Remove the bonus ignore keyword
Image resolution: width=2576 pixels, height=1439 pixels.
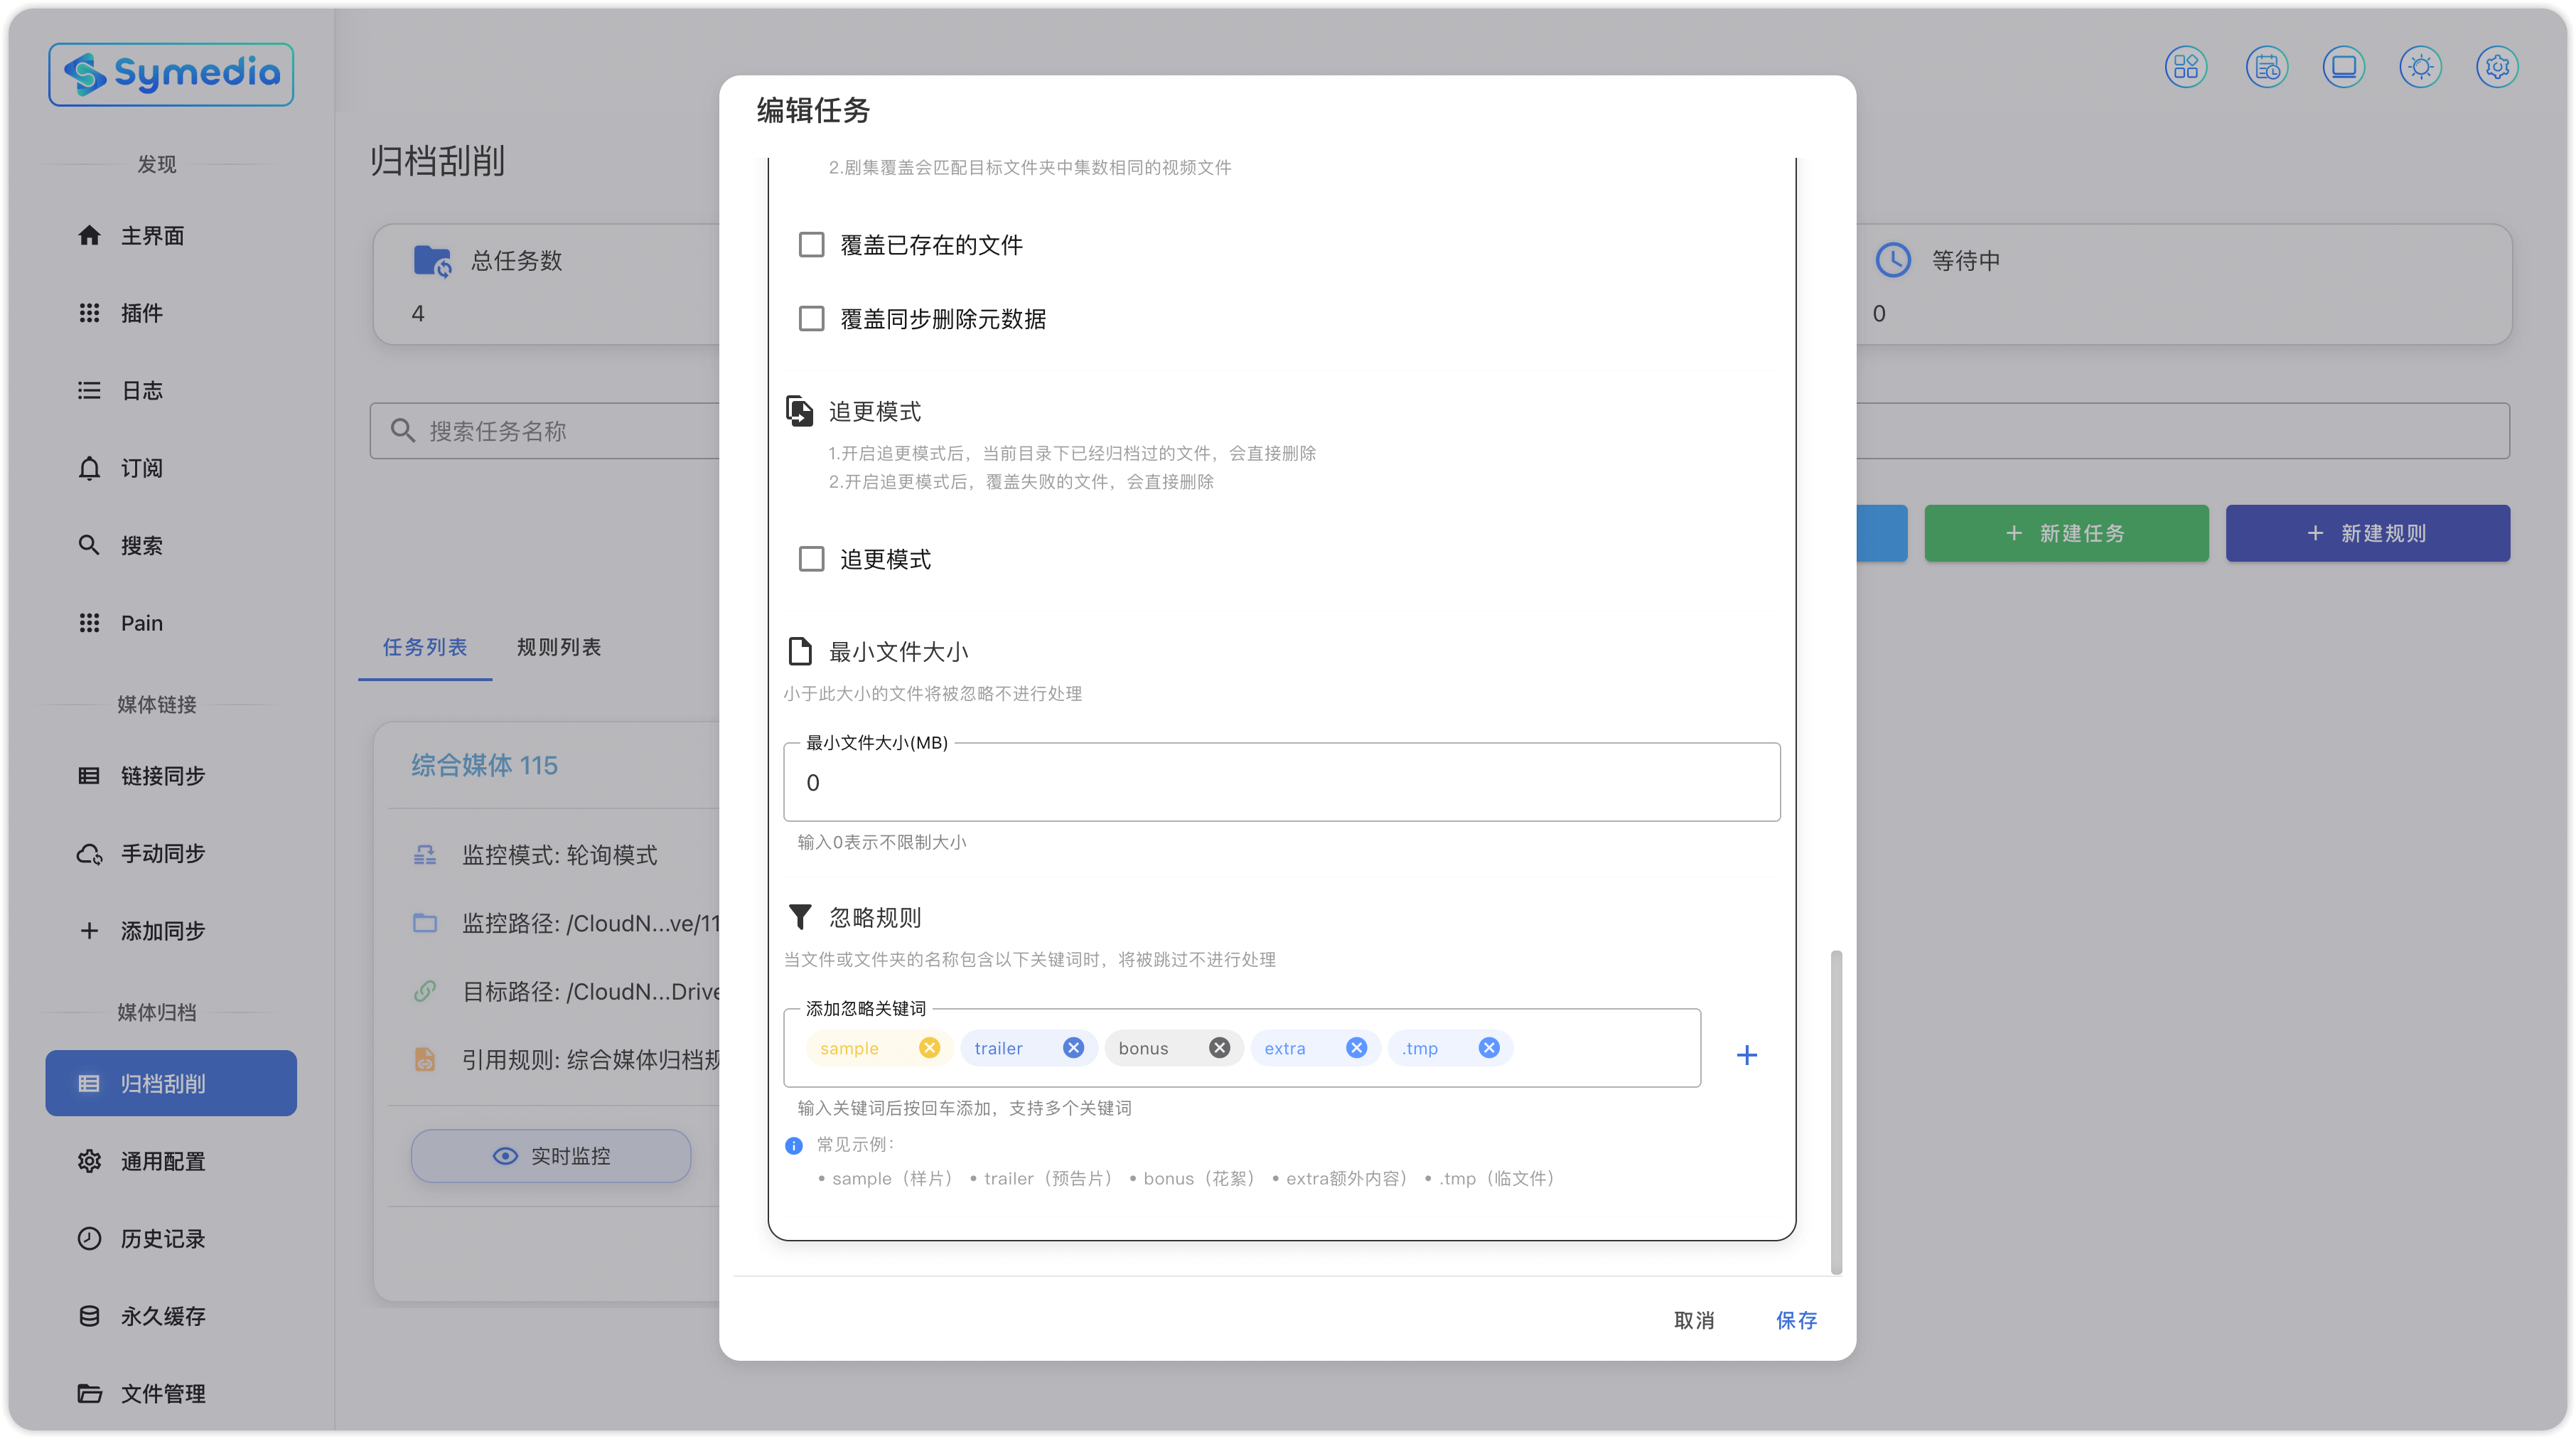click(x=1219, y=1047)
